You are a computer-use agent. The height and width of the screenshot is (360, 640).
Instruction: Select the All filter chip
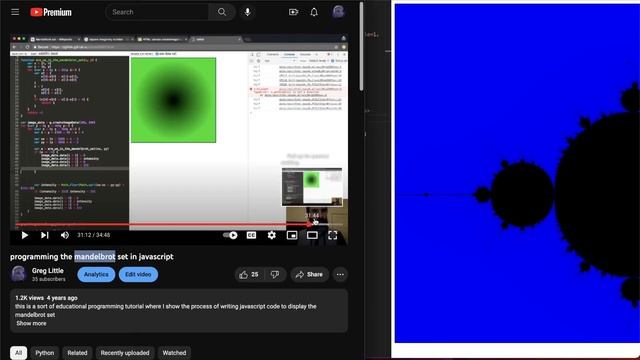pos(18,353)
